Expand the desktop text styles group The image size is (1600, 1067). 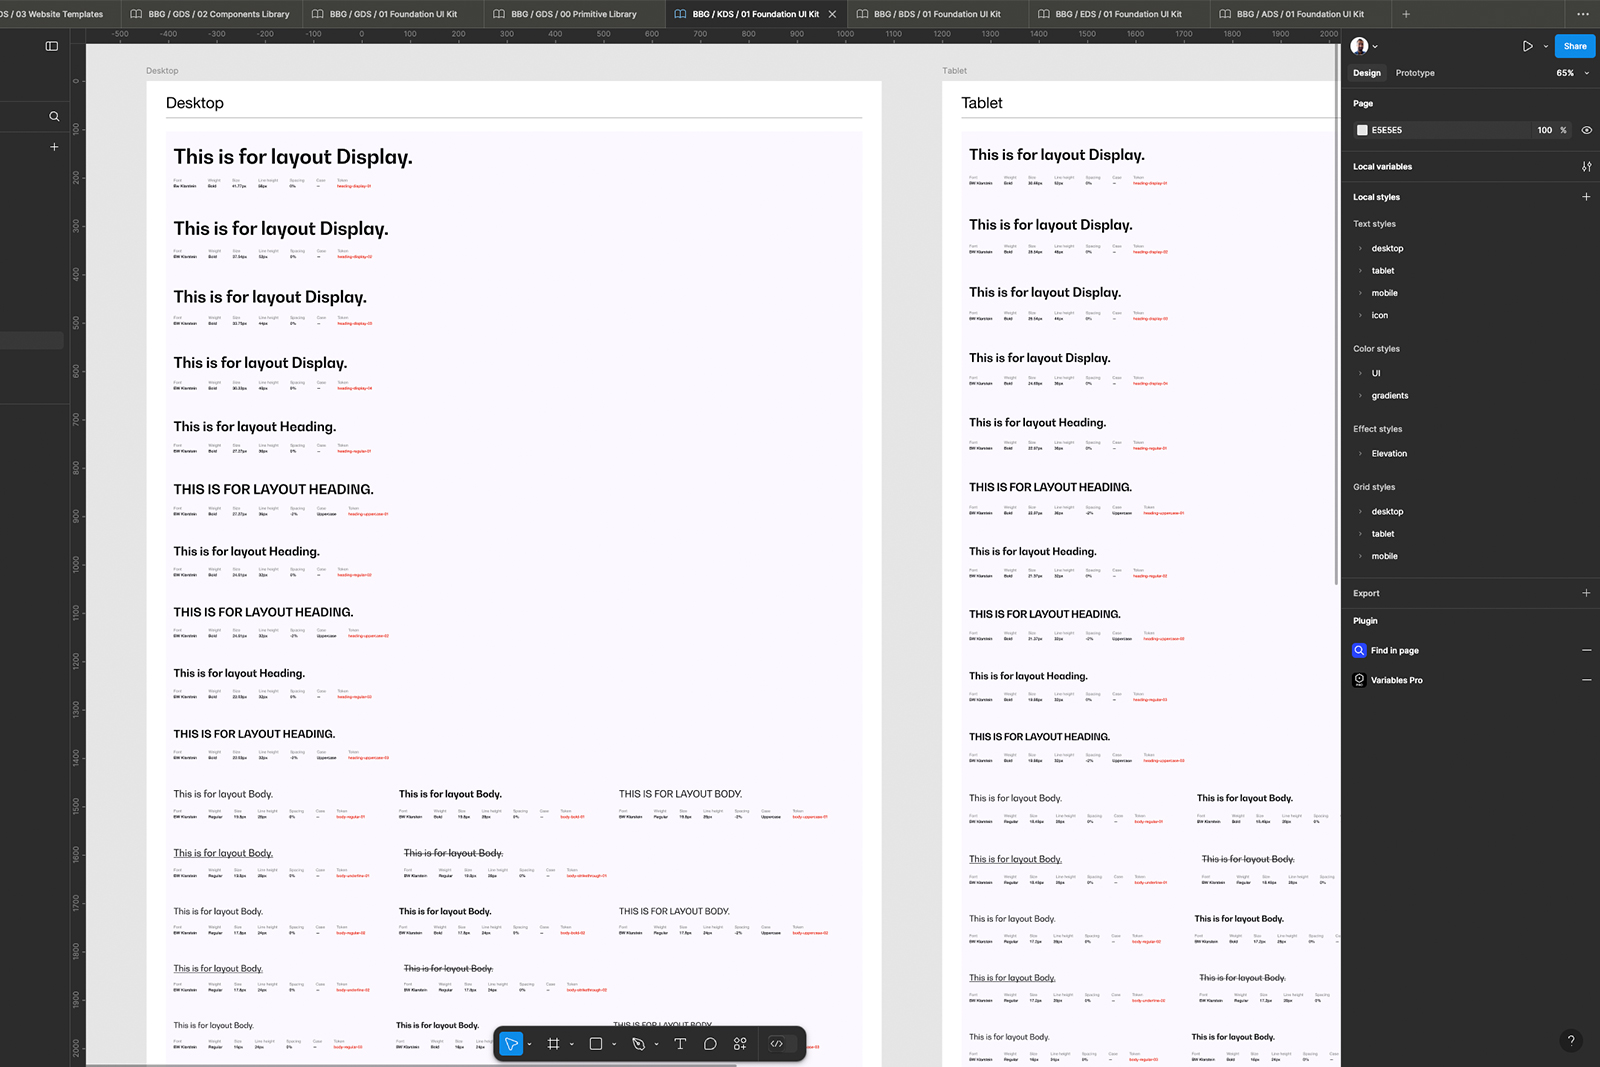tap(1387, 249)
